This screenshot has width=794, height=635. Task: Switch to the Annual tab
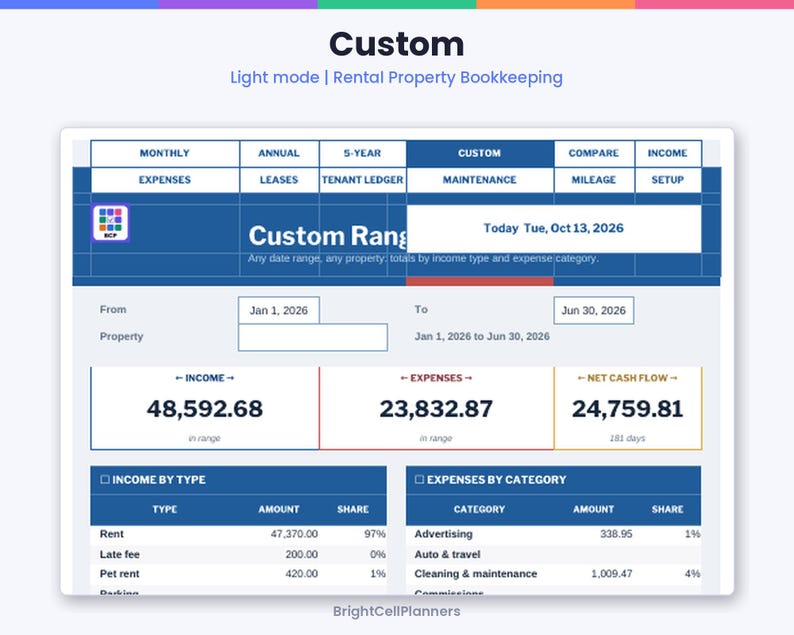click(x=279, y=153)
